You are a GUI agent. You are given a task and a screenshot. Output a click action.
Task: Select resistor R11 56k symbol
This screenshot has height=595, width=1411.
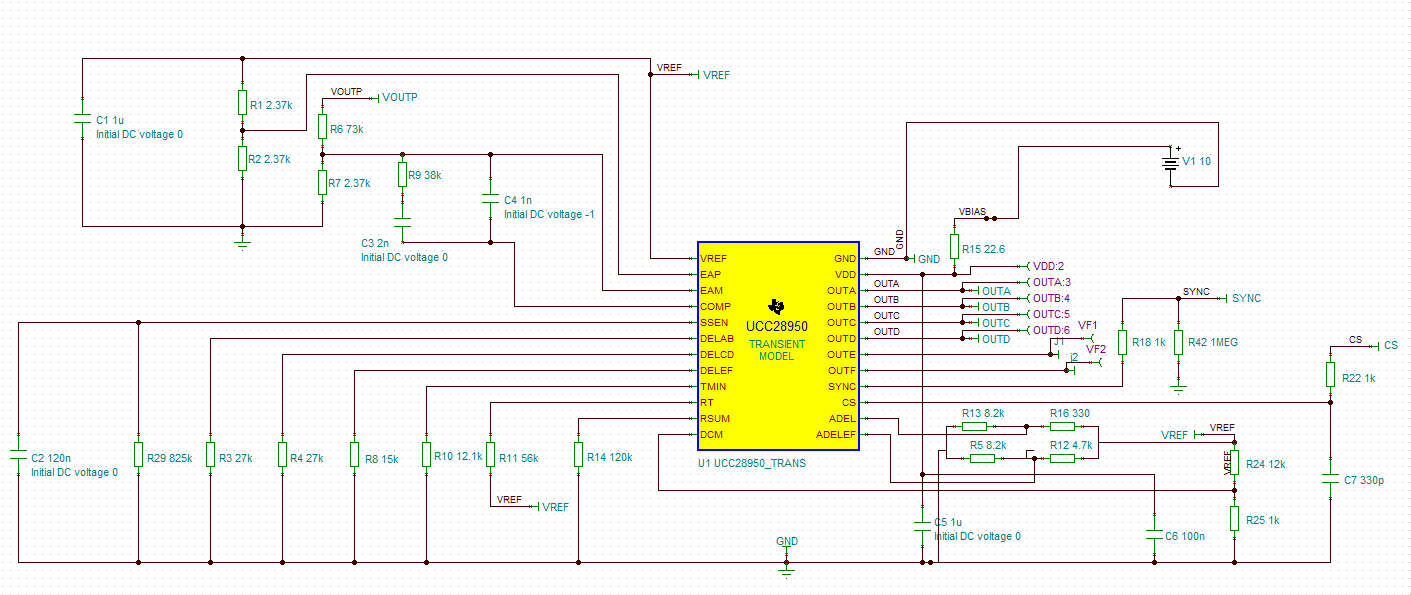point(490,454)
